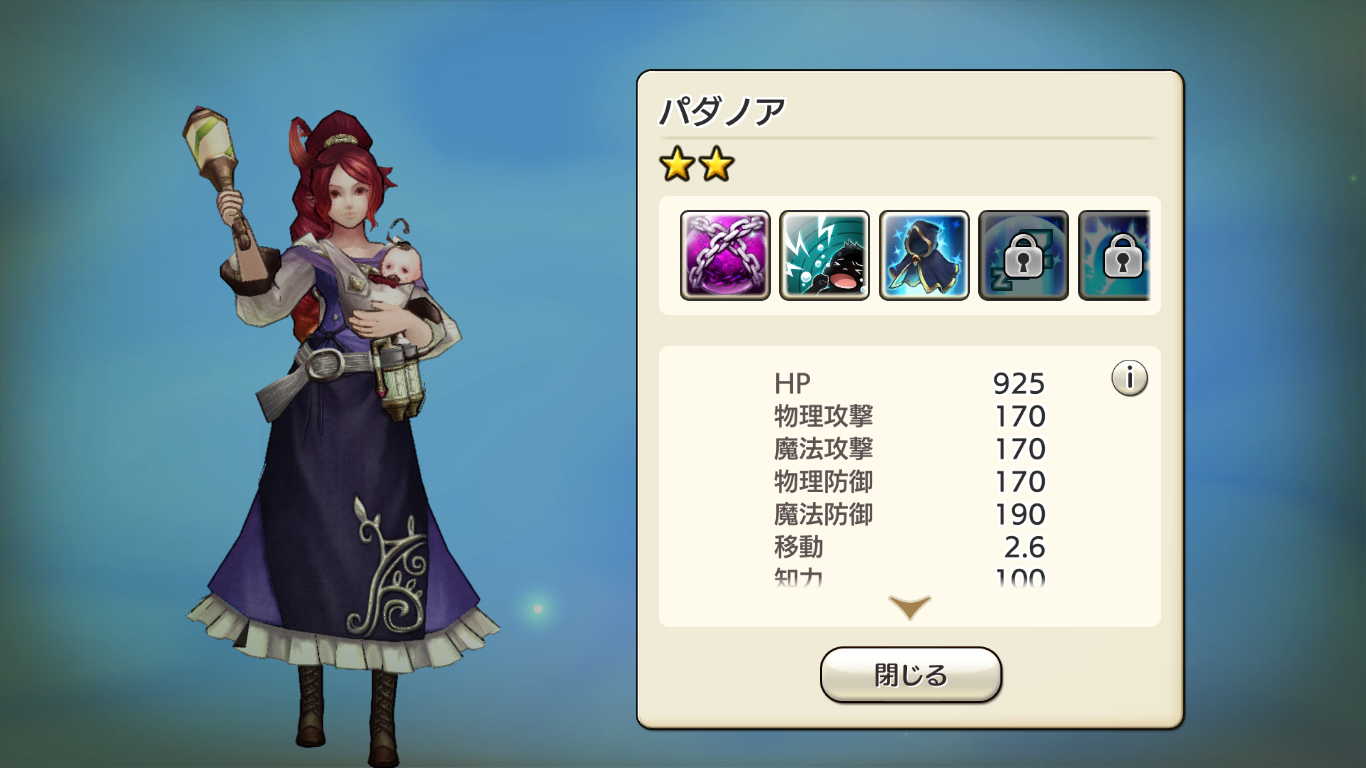Click the first gold rarity star
This screenshot has width=1366, height=768.
click(x=677, y=165)
